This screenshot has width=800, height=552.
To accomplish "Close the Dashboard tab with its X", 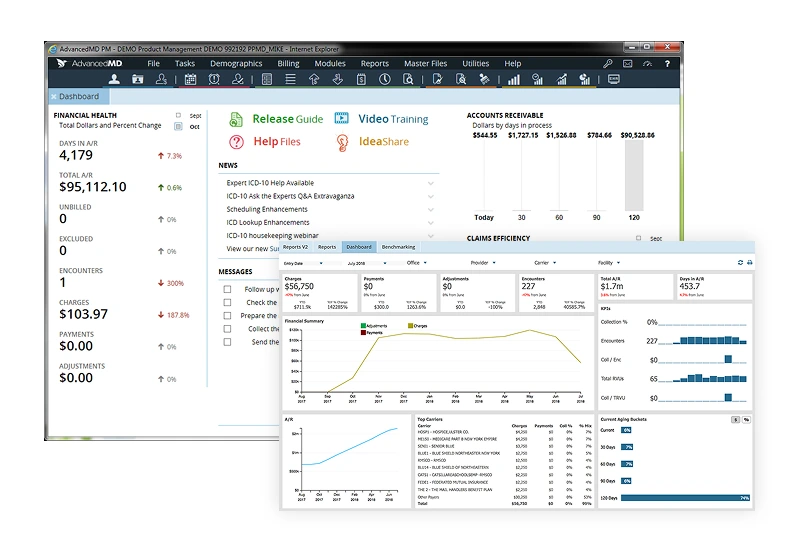I will pyautogui.click(x=54, y=96).
